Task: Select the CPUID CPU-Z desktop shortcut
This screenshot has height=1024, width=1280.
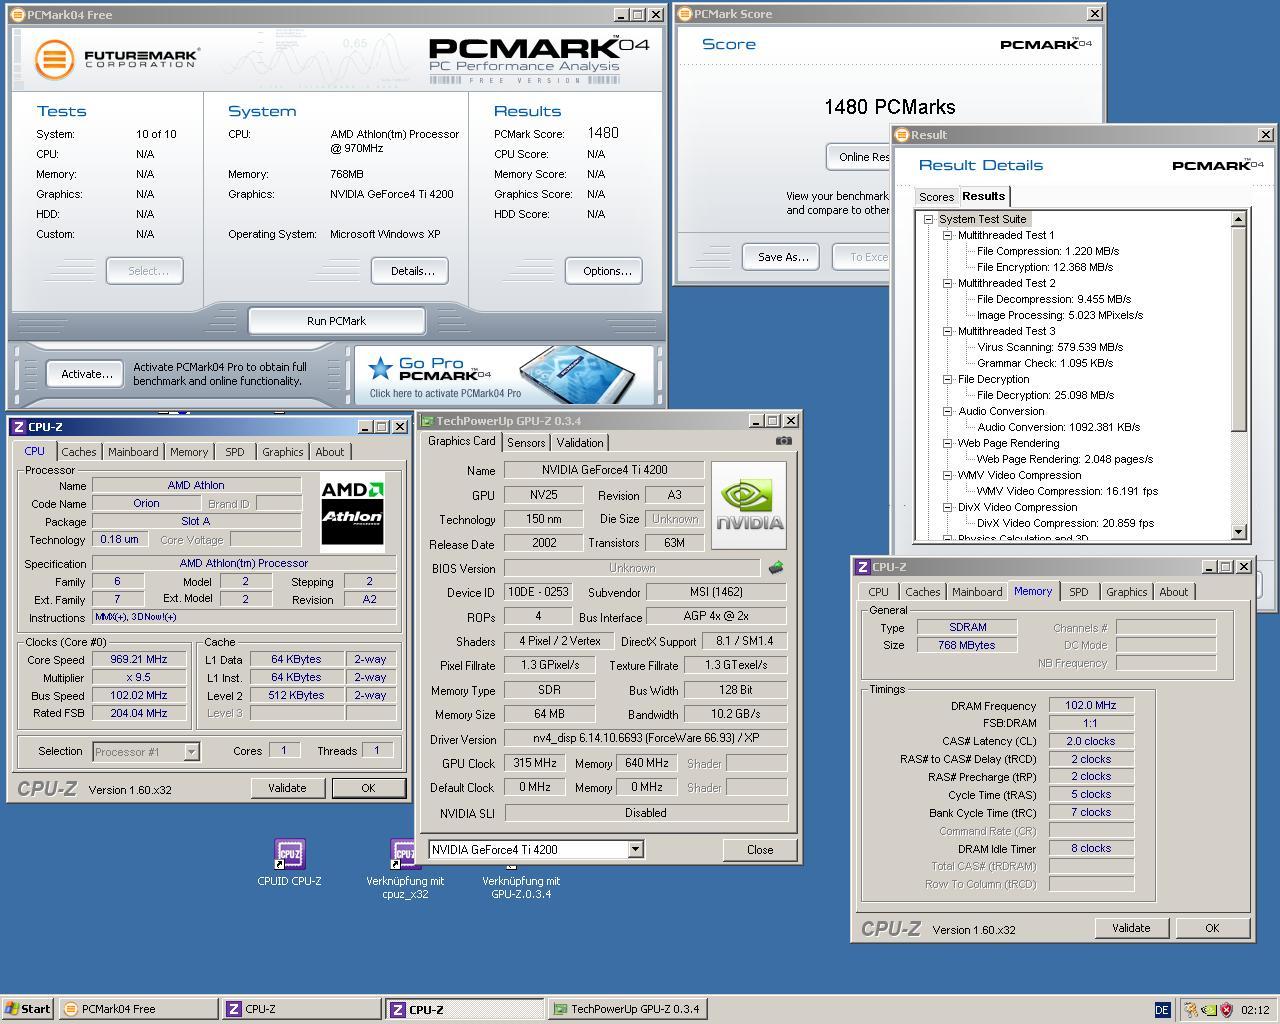Action: coord(289,863)
